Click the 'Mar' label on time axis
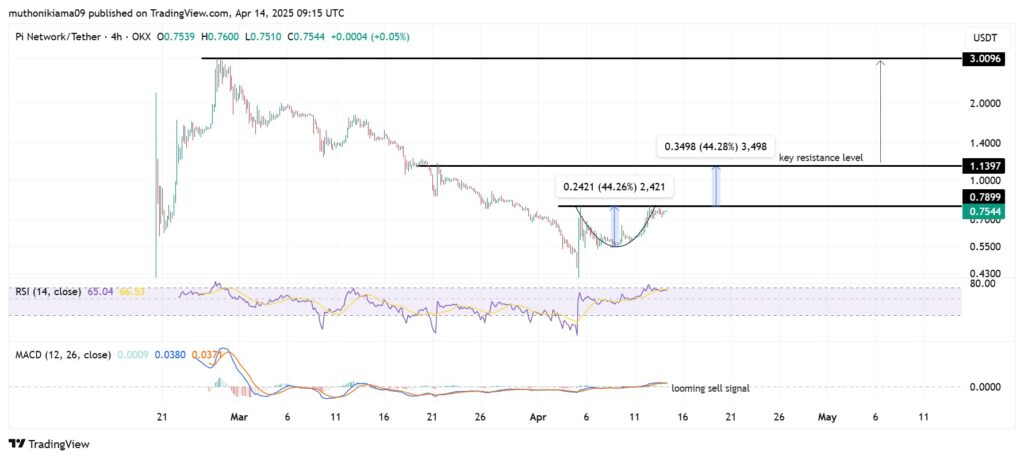Viewport: 1024px width, 459px height. 239,416
